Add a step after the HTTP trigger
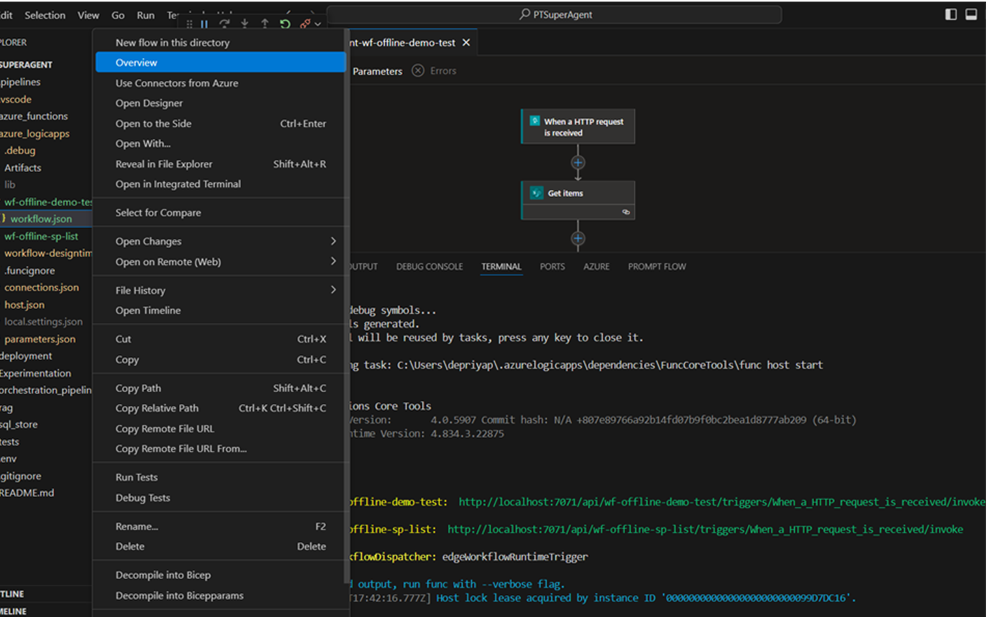Image resolution: width=991 pixels, height=617 pixels. coord(578,162)
